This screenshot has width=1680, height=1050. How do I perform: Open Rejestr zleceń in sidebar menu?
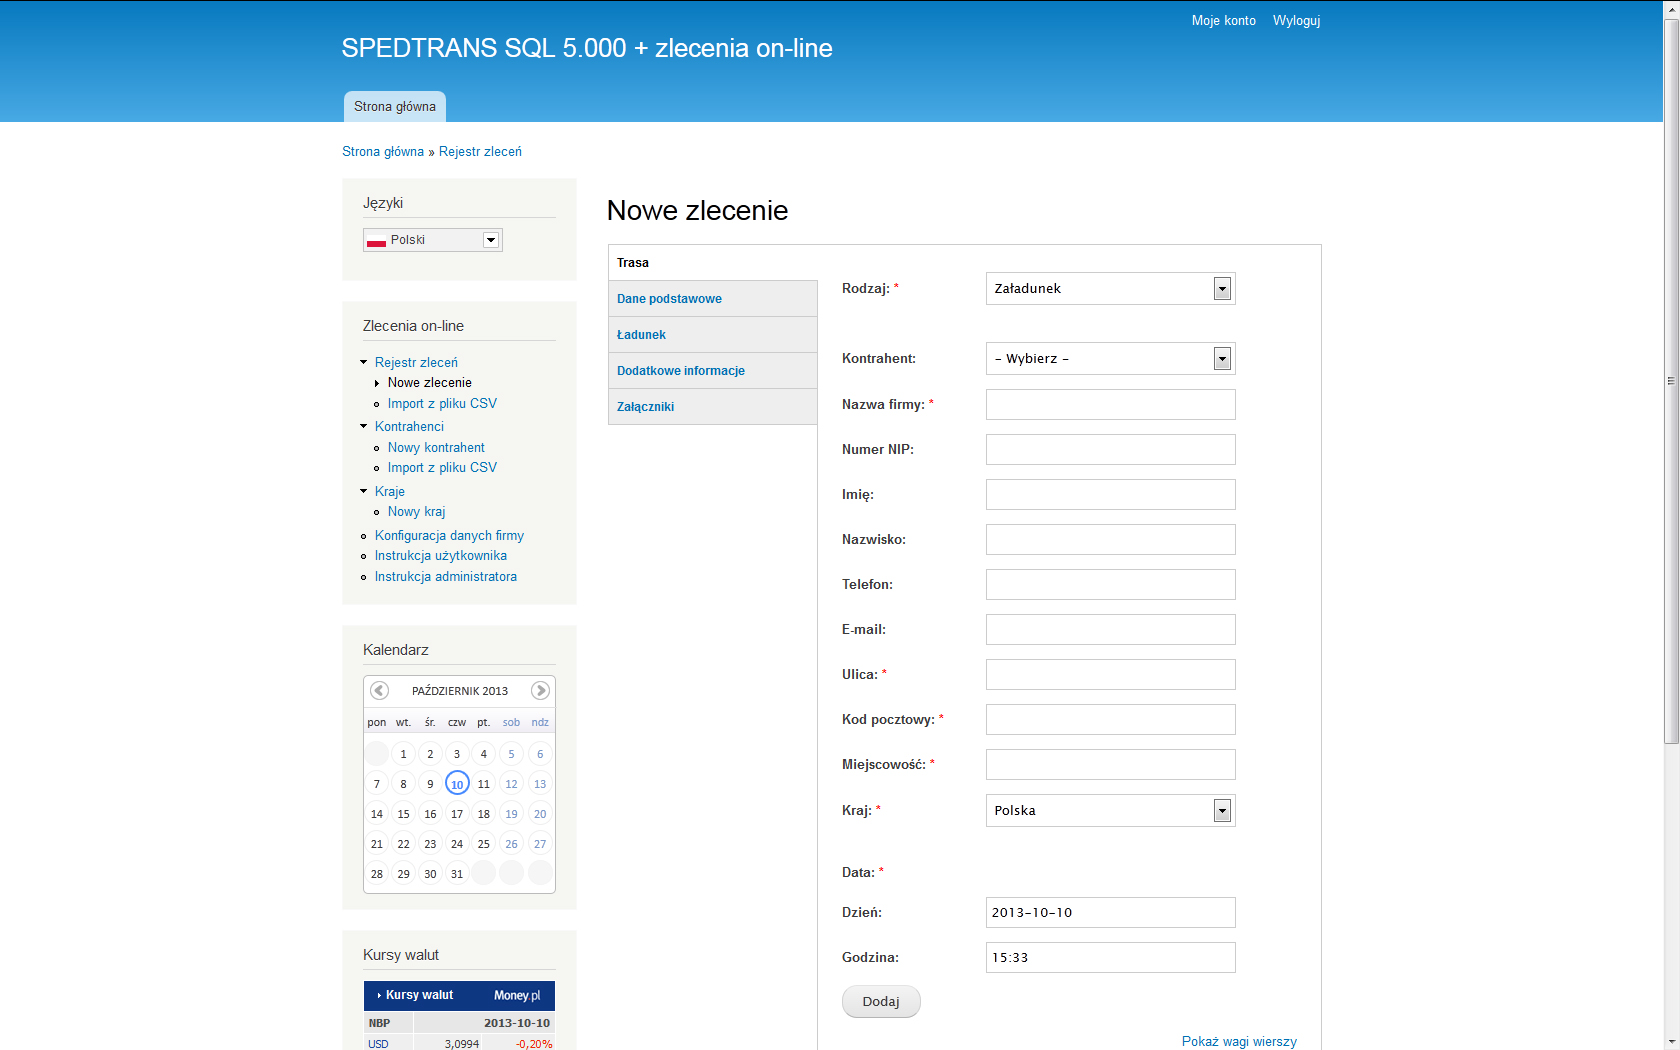point(416,362)
